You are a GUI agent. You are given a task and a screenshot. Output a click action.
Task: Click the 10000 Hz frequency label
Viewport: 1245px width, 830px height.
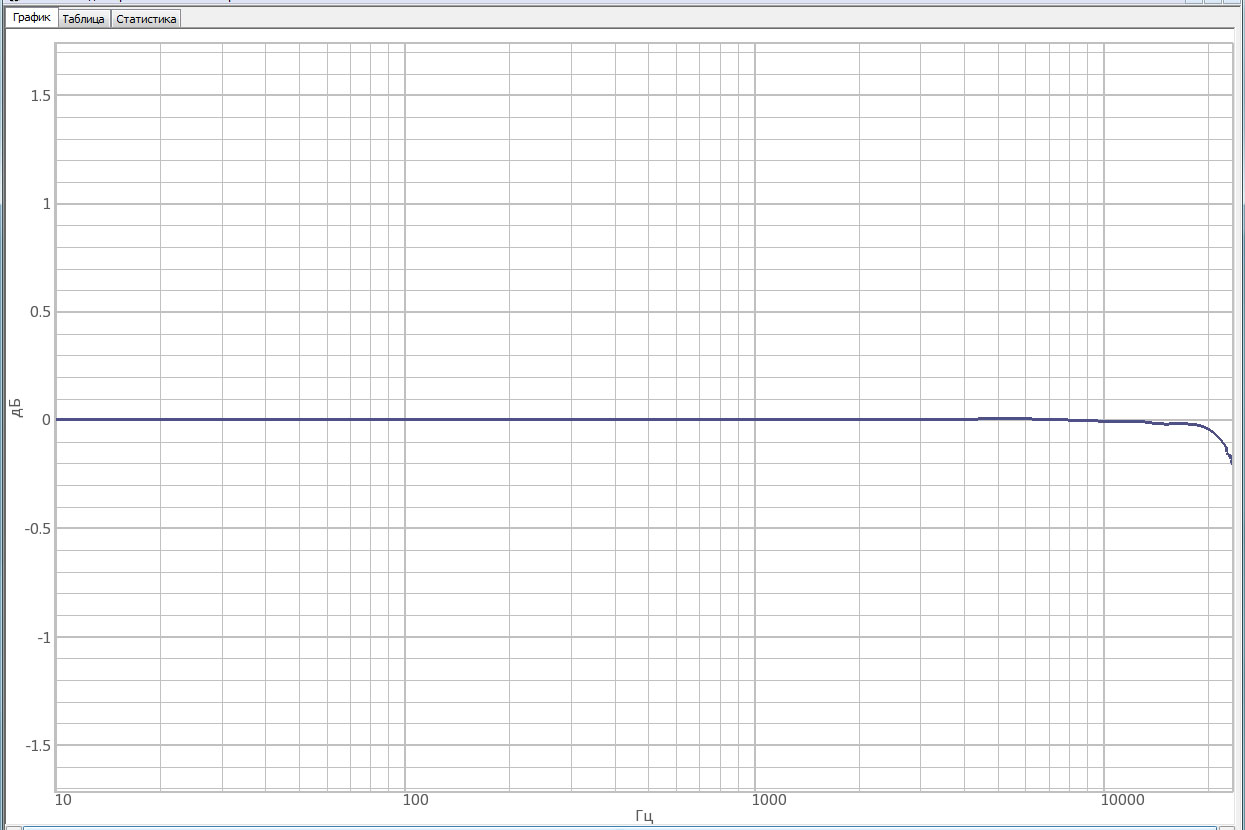pyautogui.click(x=1123, y=800)
